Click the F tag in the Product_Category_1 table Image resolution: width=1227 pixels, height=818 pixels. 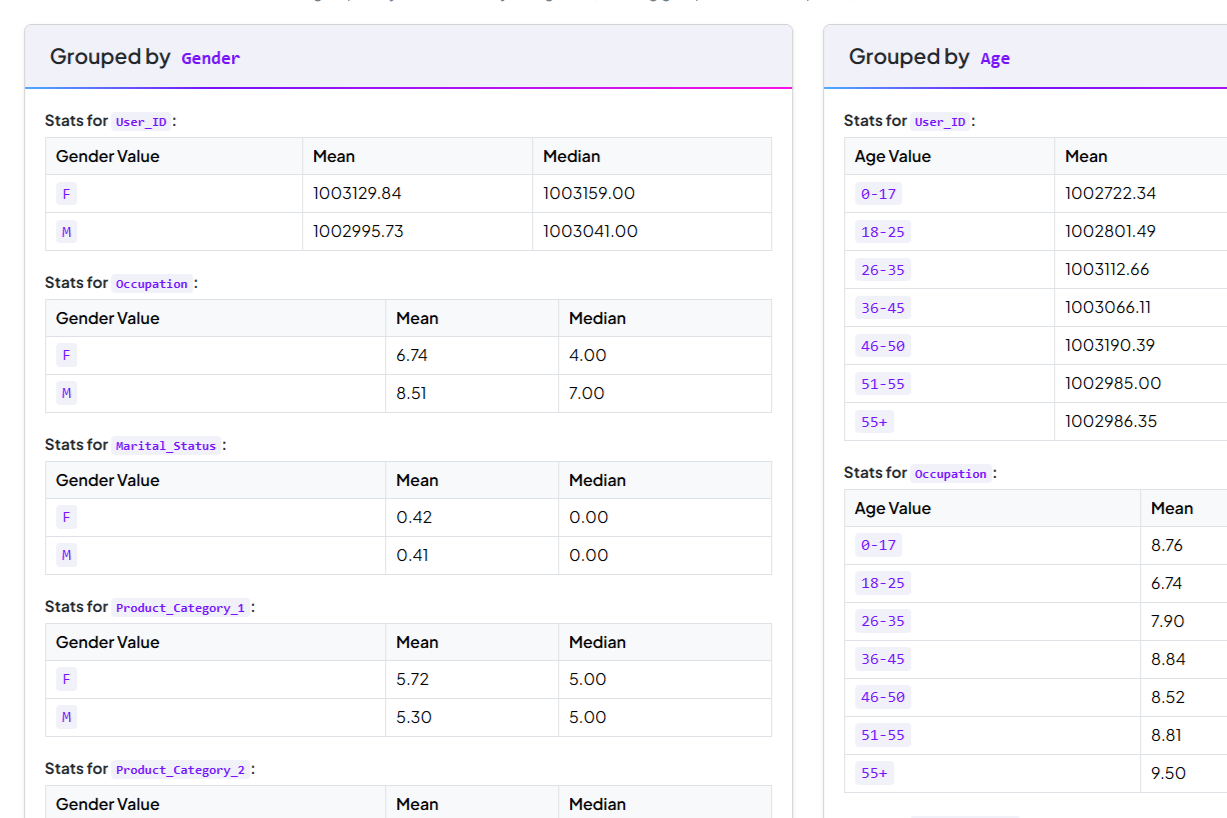(67, 680)
